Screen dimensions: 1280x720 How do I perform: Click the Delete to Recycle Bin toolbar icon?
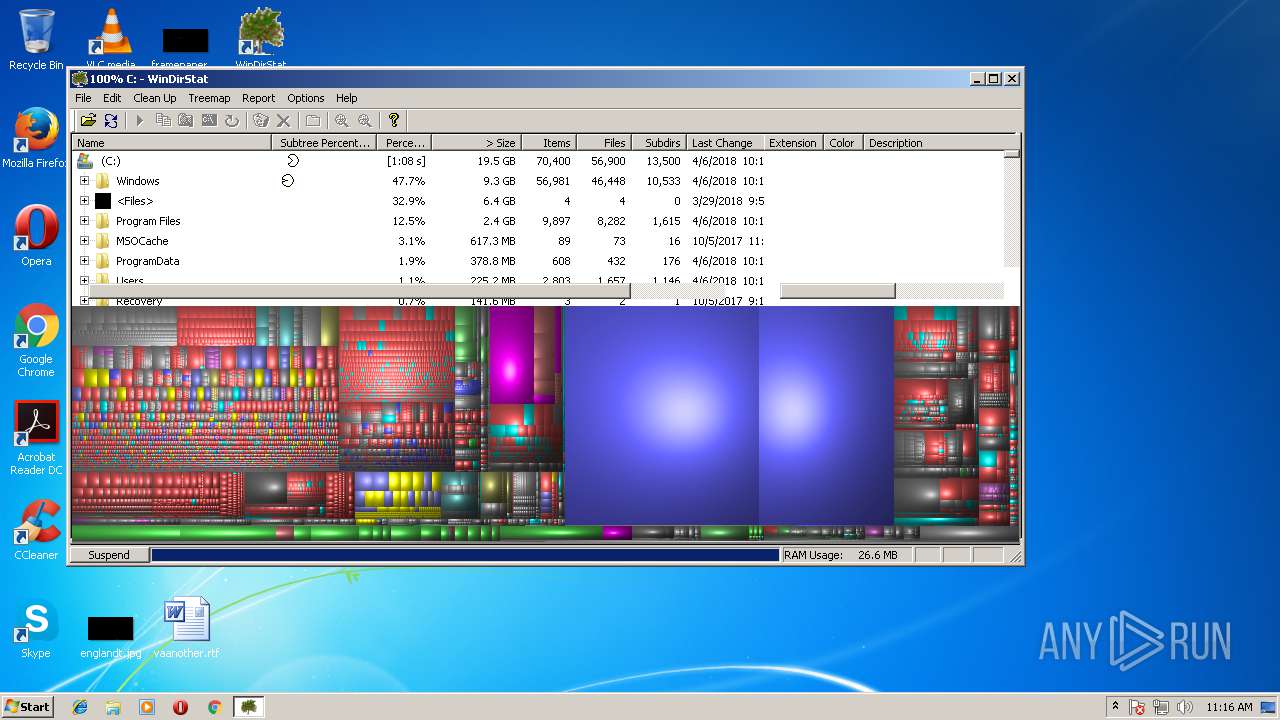pyautogui.click(x=261, y=120)
